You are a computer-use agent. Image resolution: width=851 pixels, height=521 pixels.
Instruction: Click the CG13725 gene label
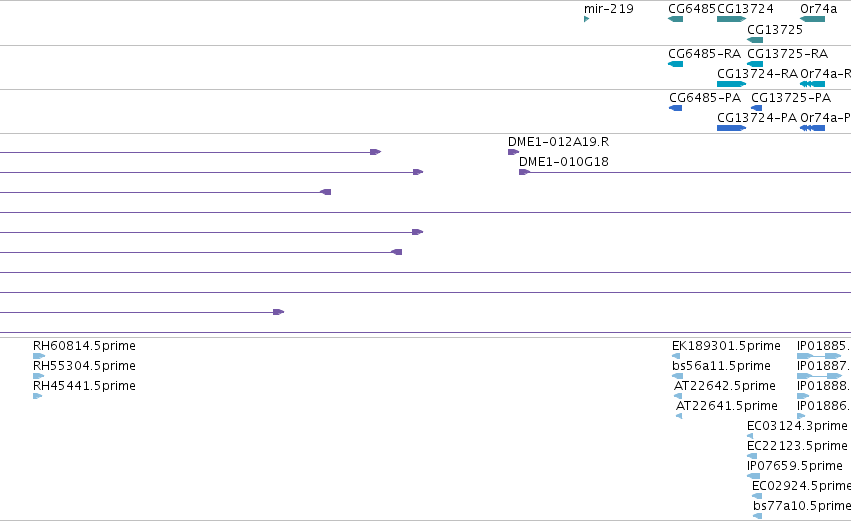(x=775, y=30)
